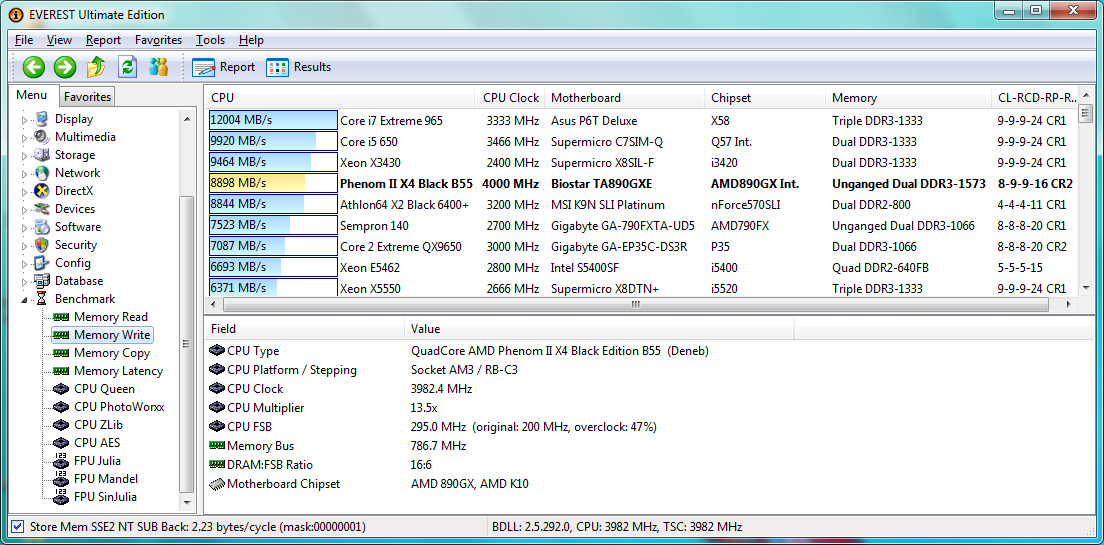Click the Refresh toolbar icon
The image size is (1104, 545).
click(x=127, y=67)
